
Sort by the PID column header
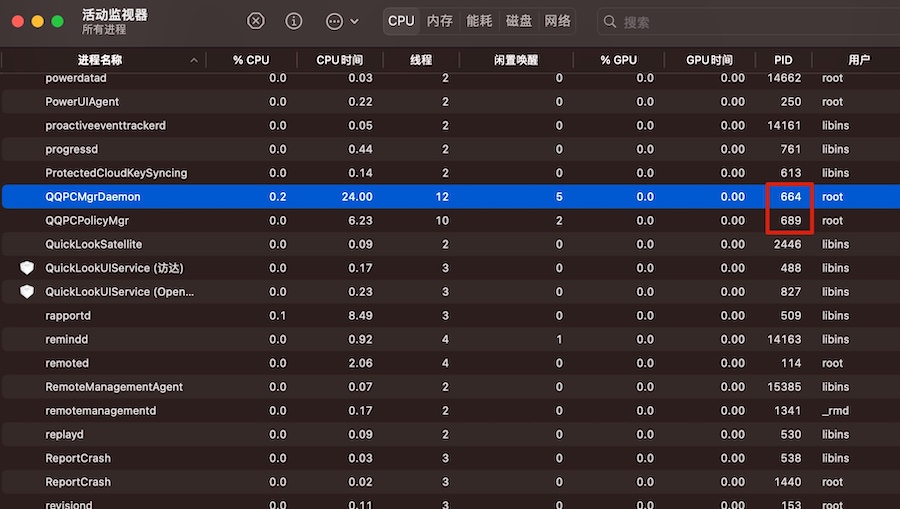(x=782, y=60)
